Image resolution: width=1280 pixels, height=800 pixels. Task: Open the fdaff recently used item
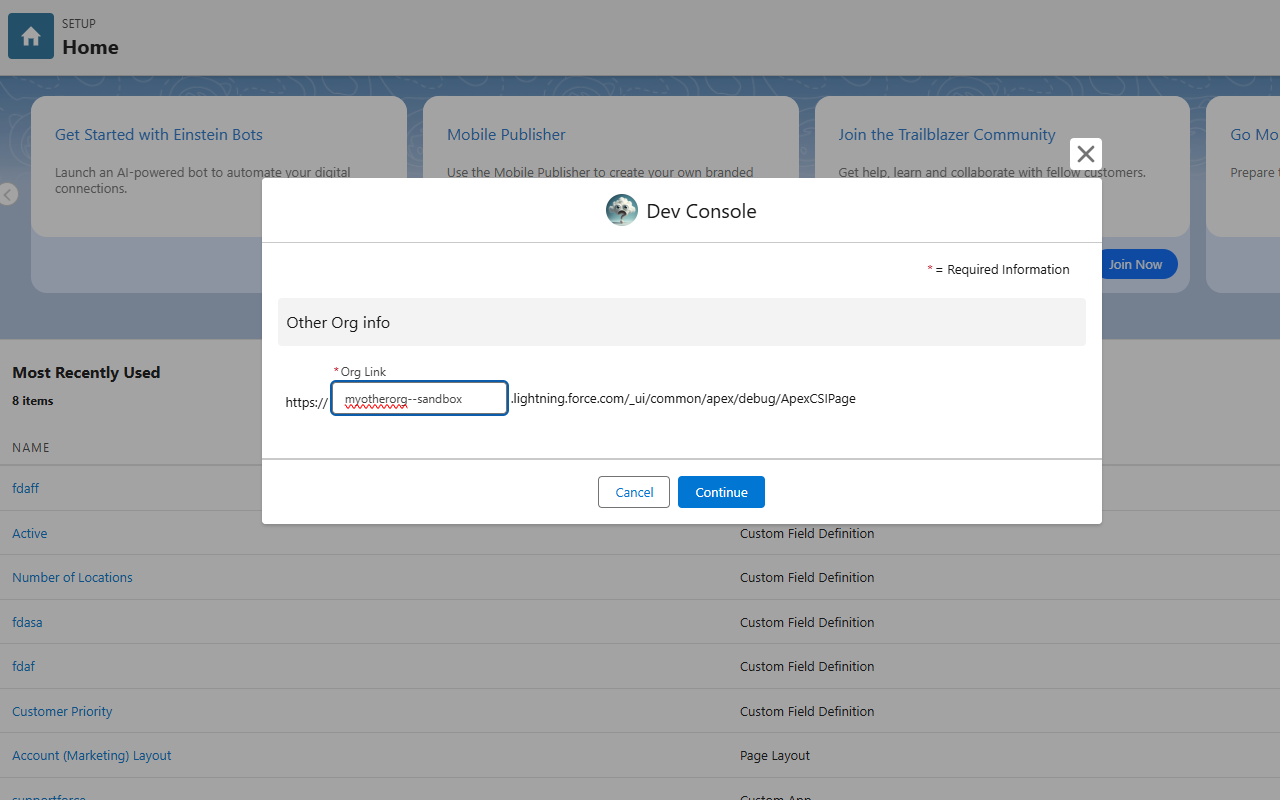tap(26, 488)
